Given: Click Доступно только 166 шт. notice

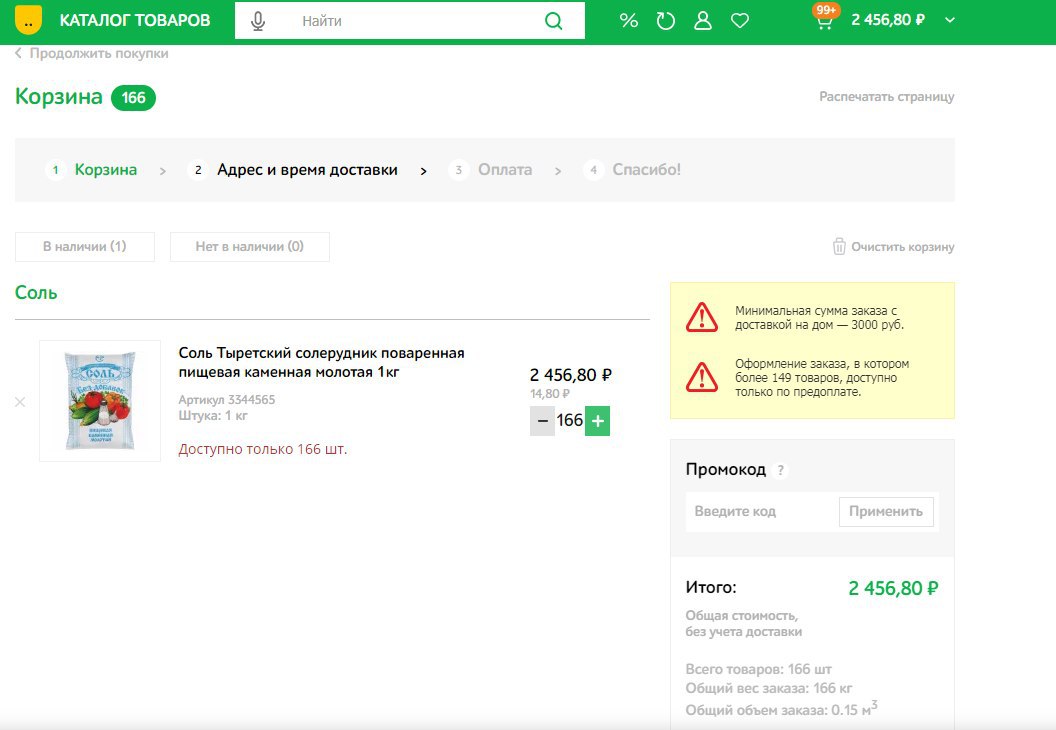Looking at the screenshot, I should (263, 449).
